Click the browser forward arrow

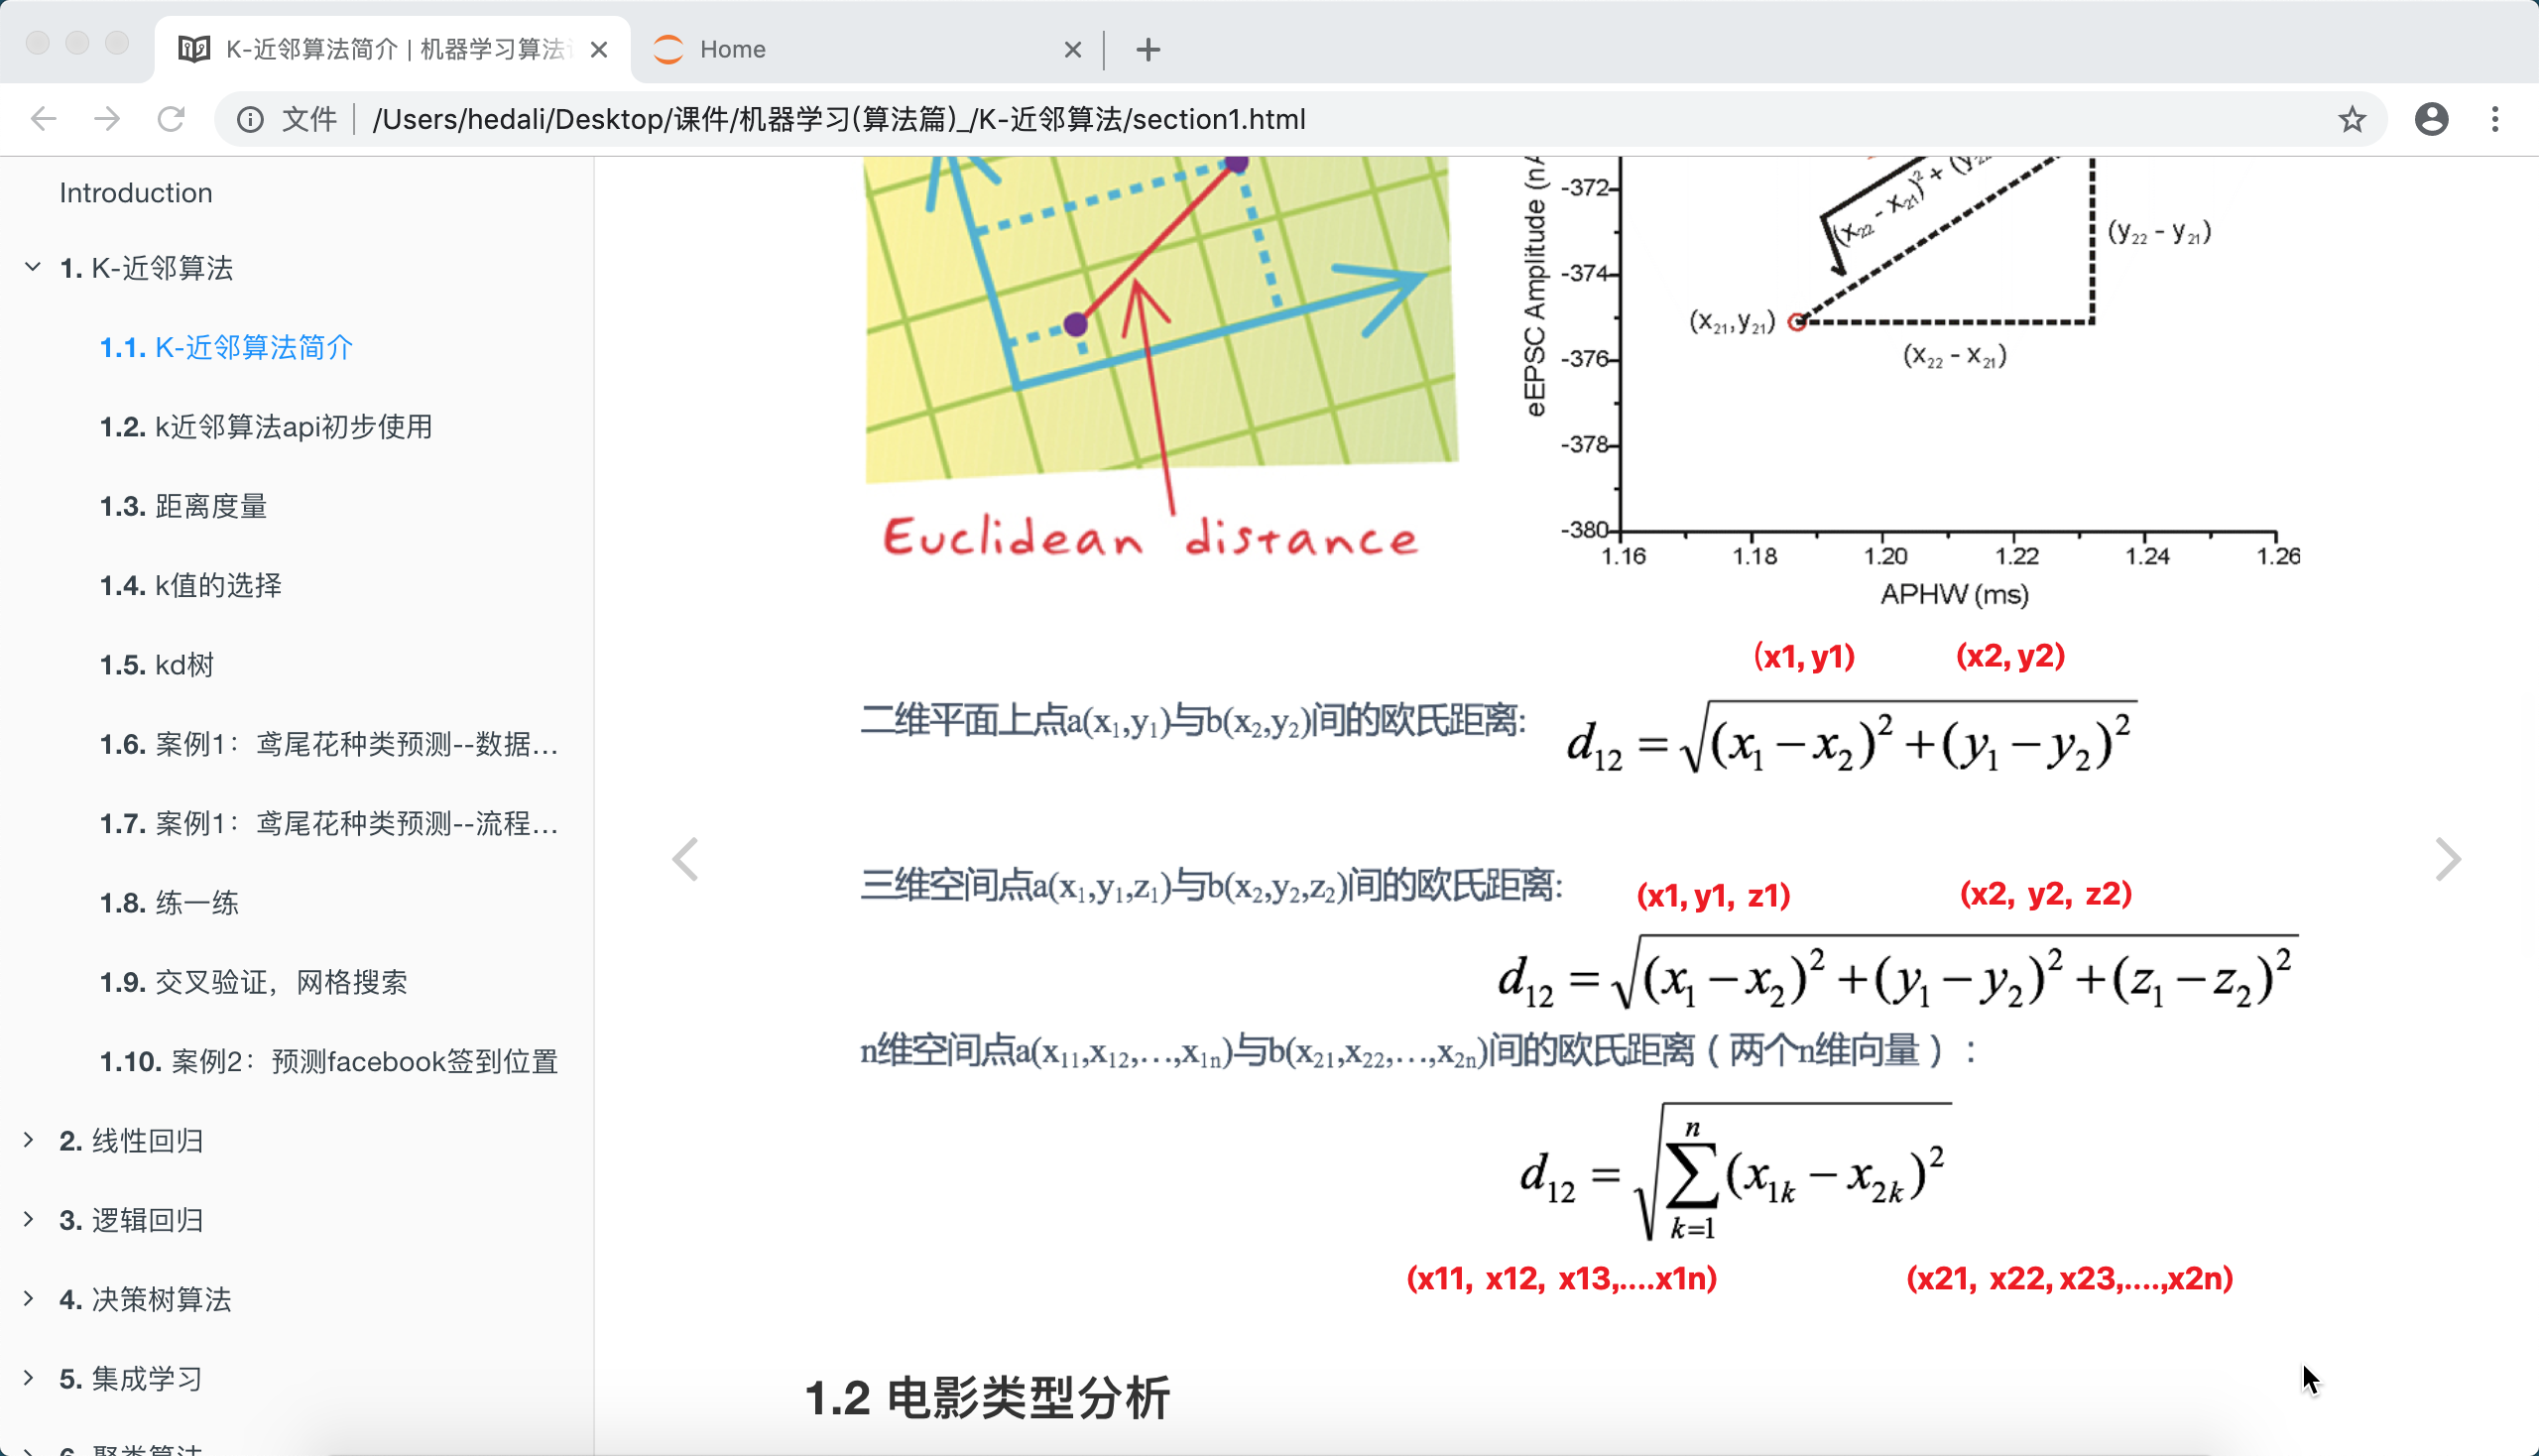(107, 119)
